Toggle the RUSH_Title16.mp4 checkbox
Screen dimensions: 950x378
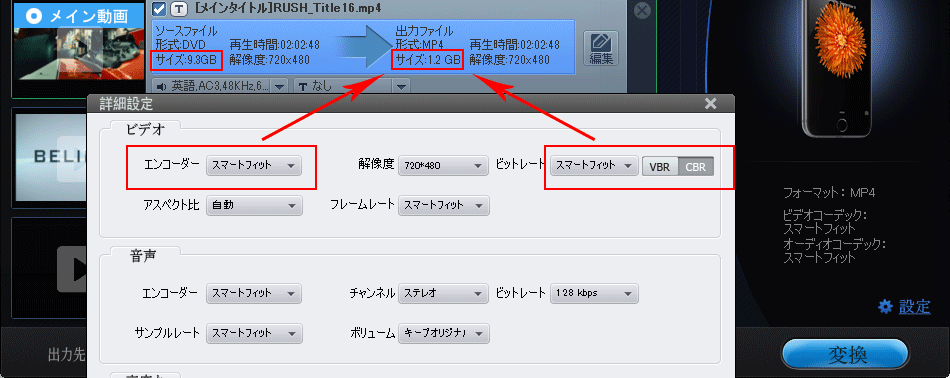click(x=159, y=9)
